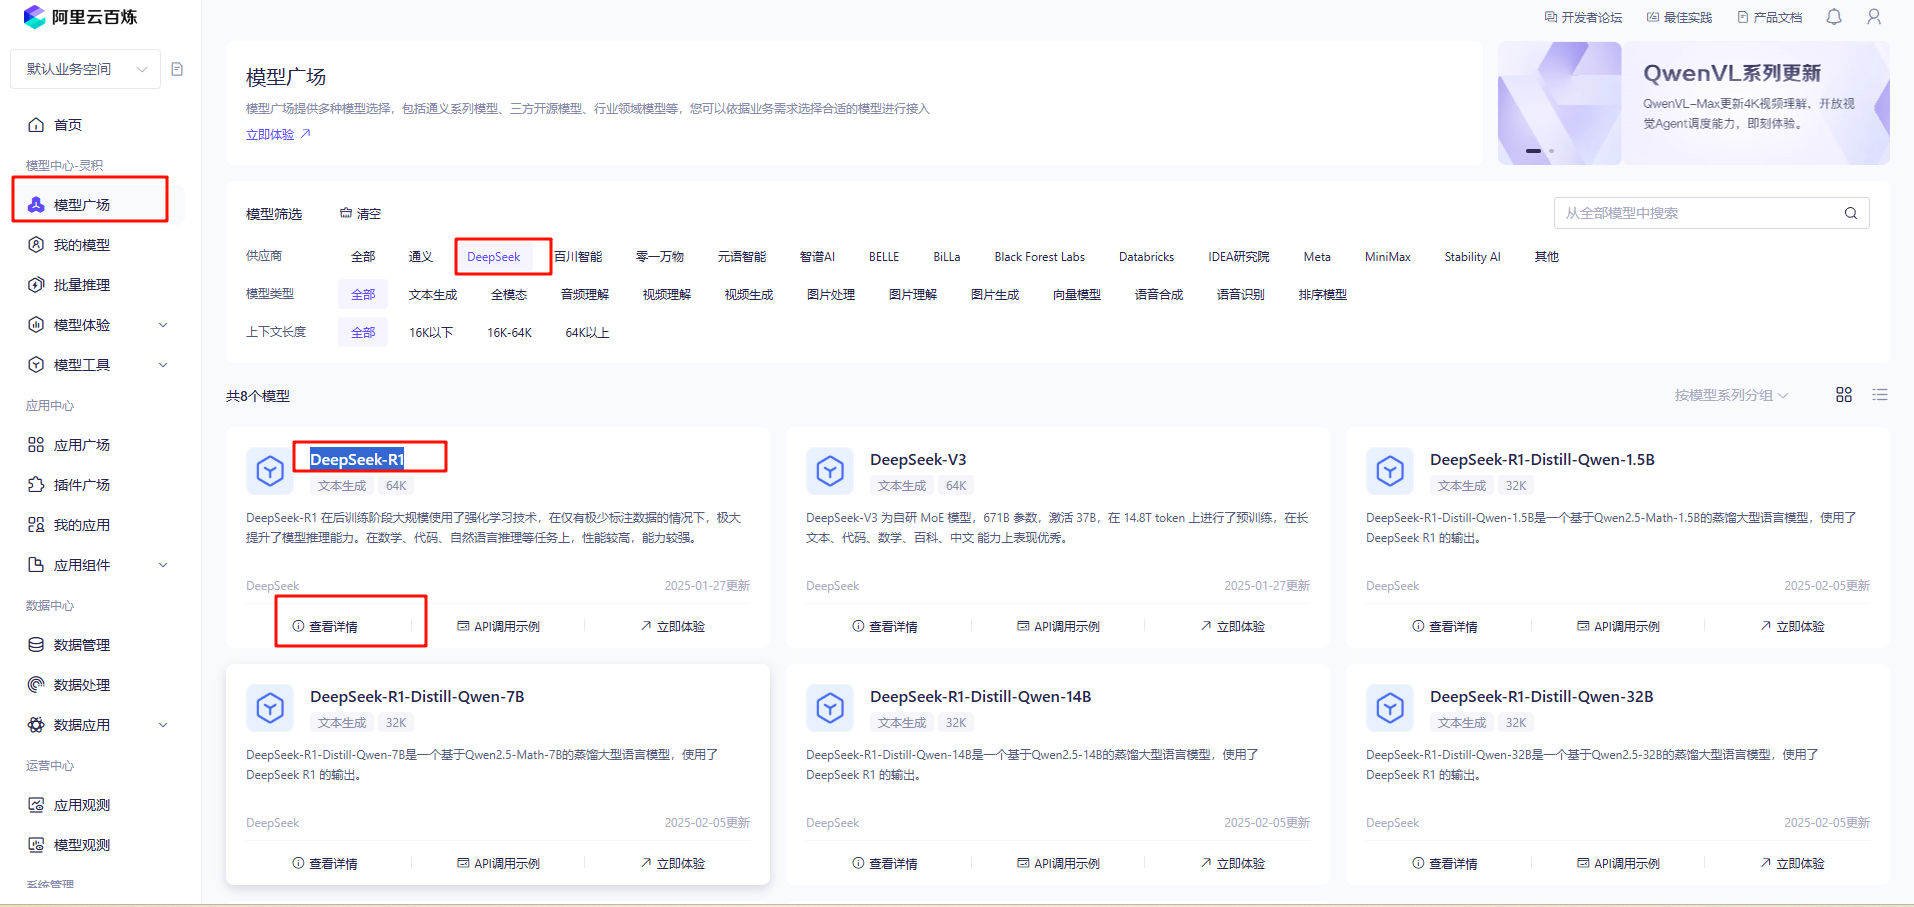Expand the 模型体验 sidebar menu
This screenshot has width=1914, height=907.
[97, 325]
